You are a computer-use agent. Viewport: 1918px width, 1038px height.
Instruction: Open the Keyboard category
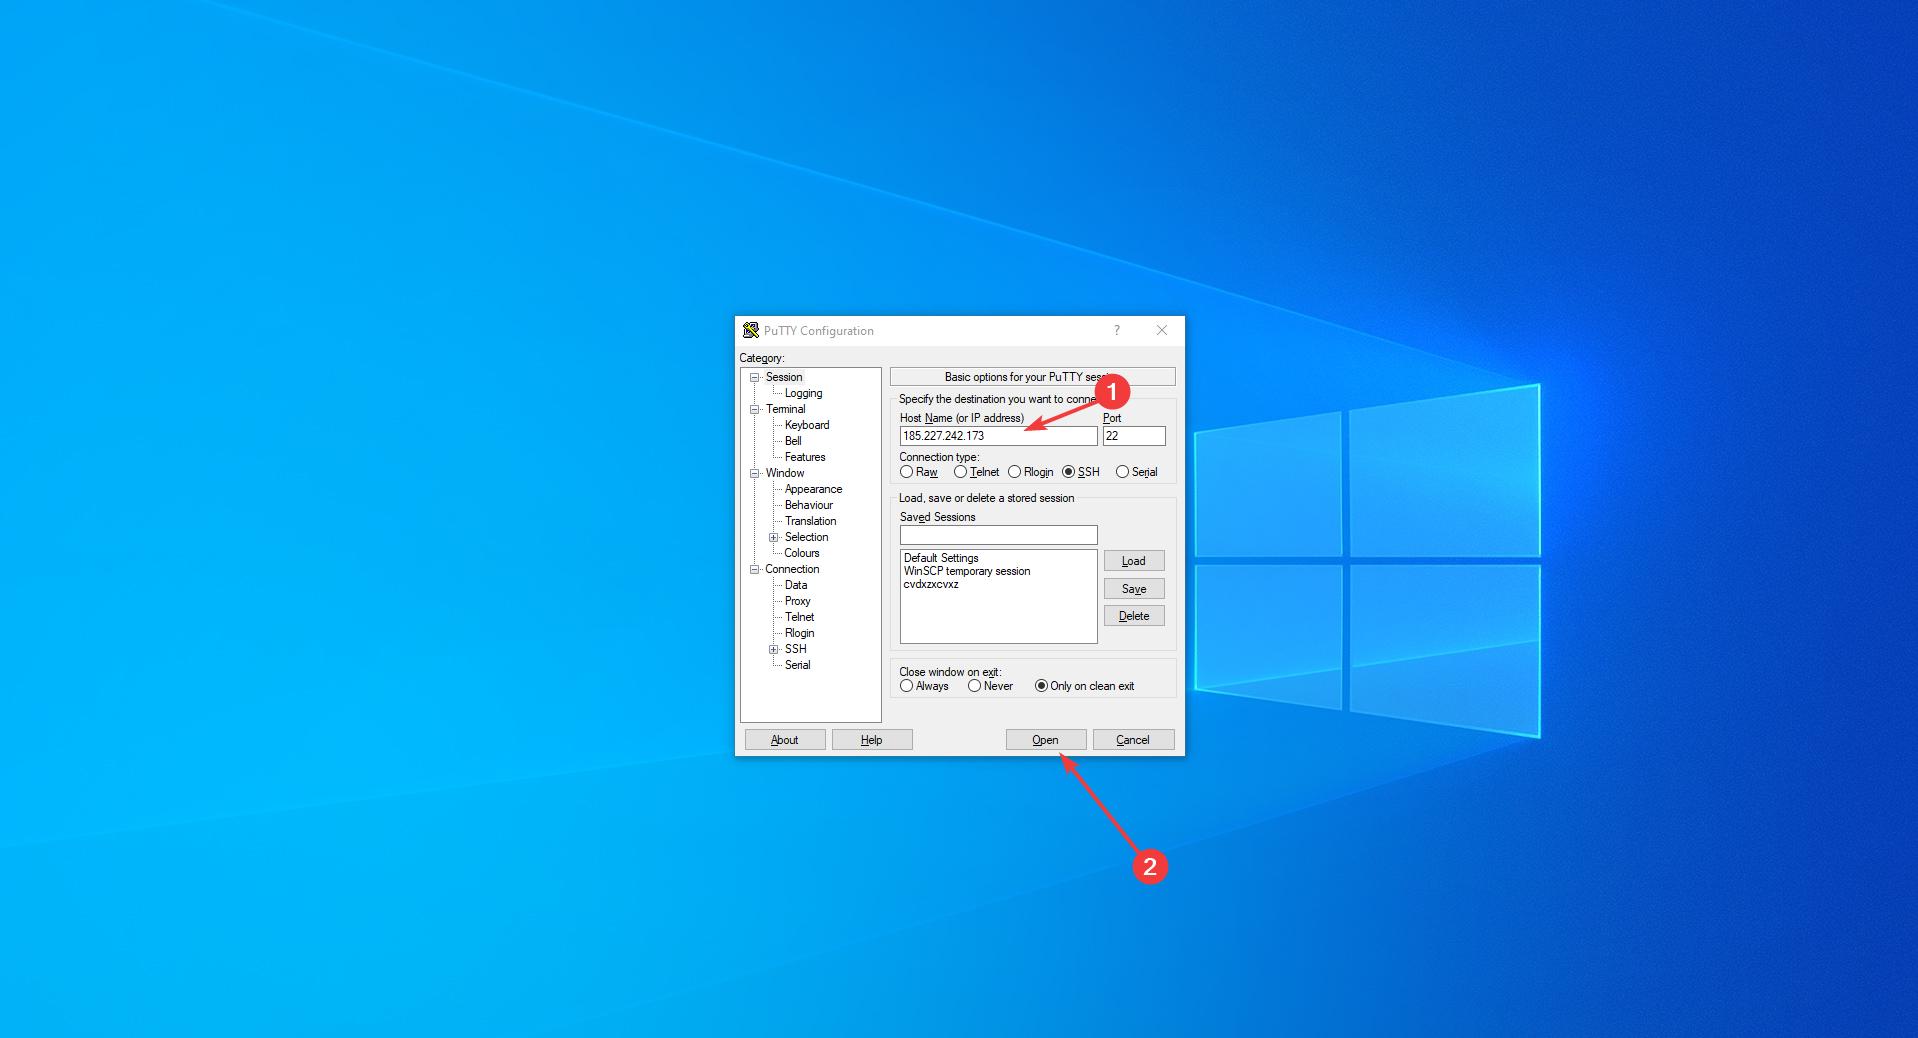point(807,425)
